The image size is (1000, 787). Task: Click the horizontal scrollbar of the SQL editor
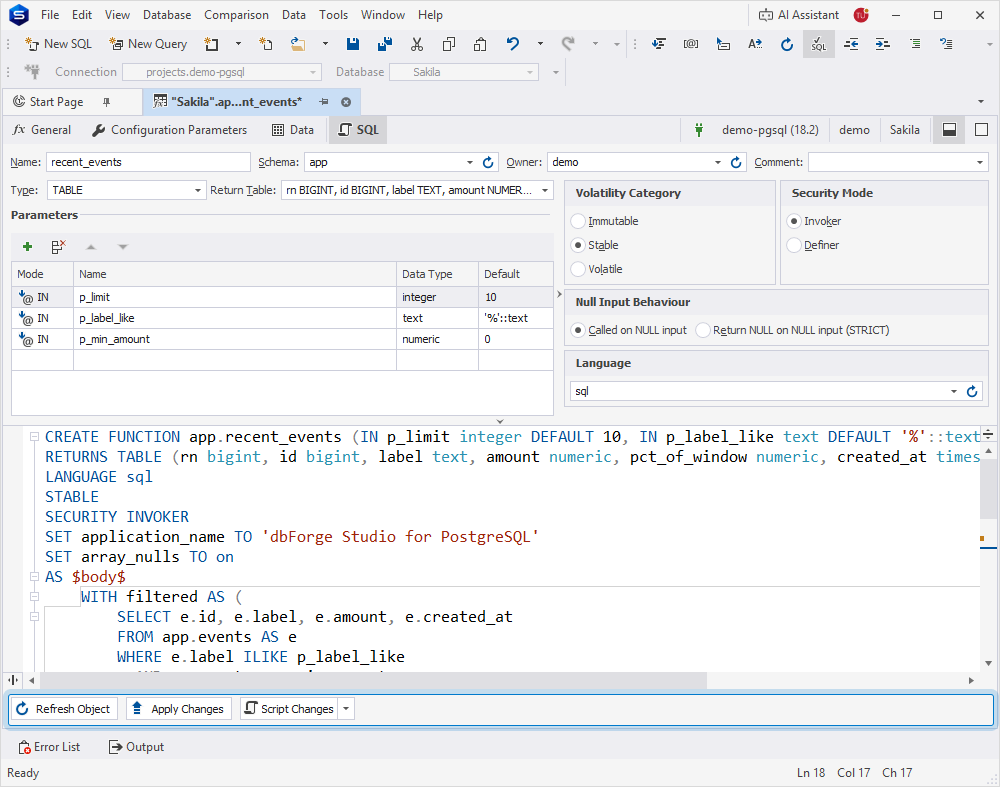tap(374, 681)
